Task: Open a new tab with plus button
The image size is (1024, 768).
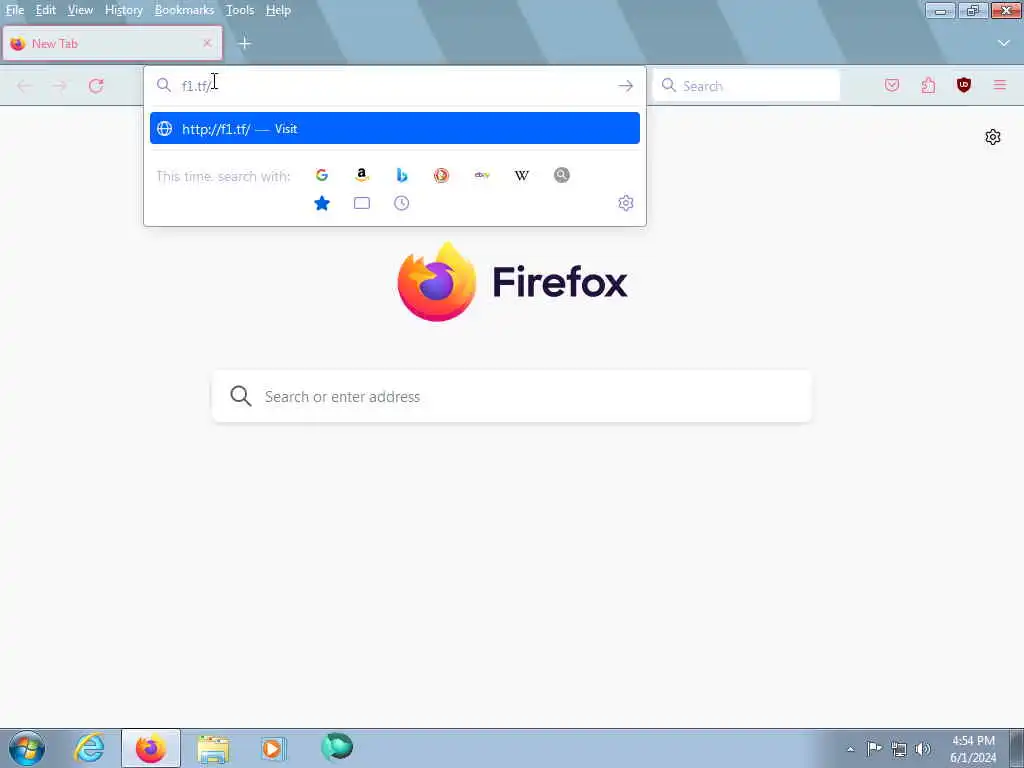Action: click(245, 43)
